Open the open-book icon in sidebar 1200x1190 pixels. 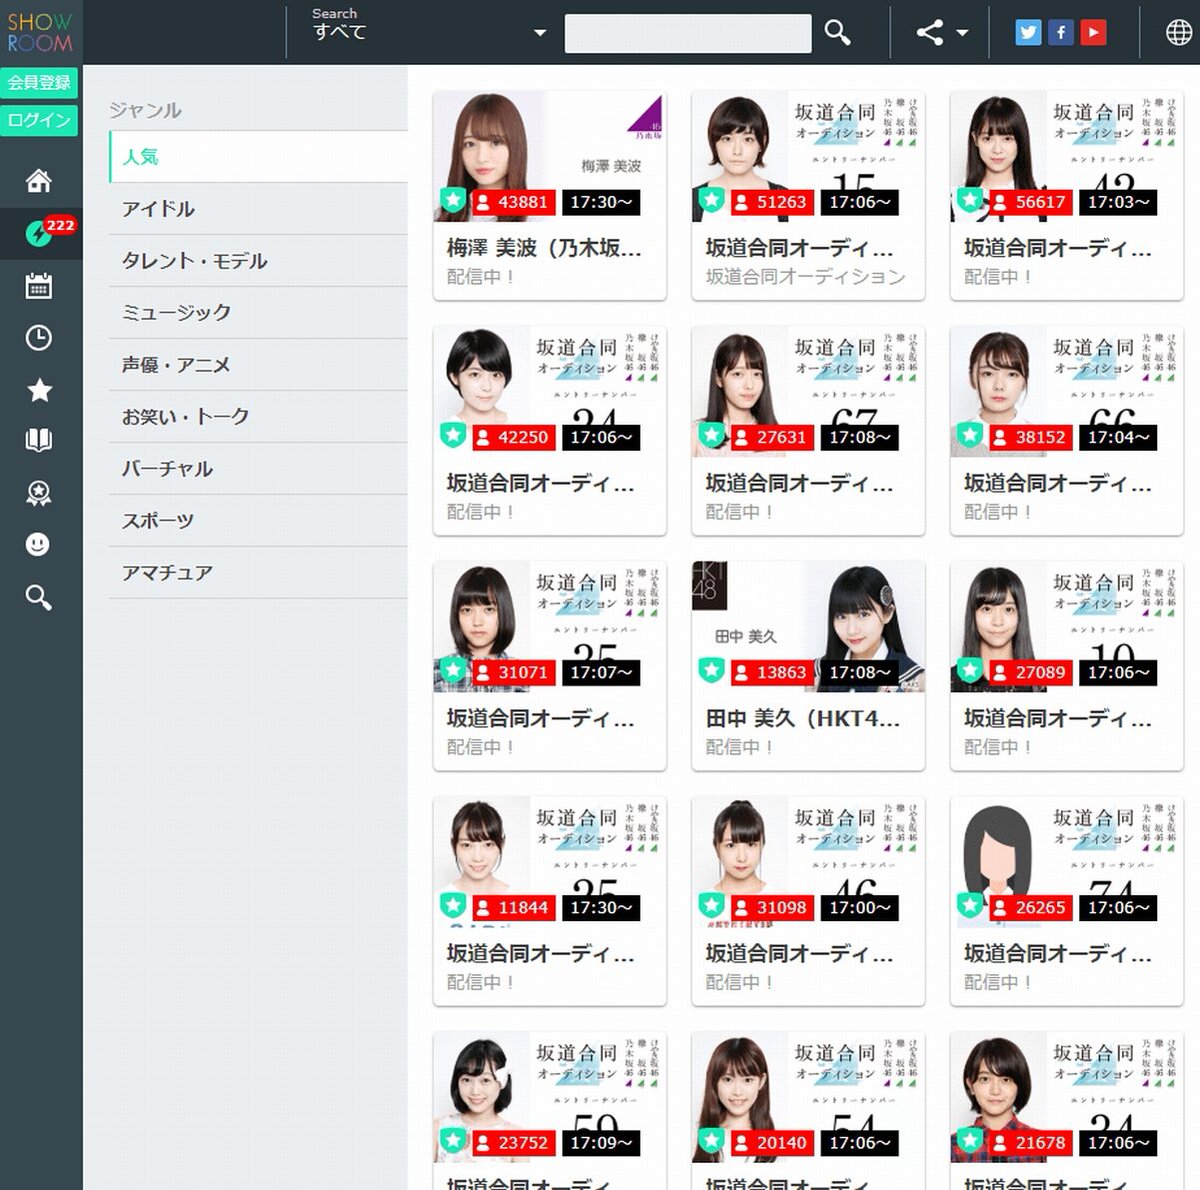[x=39, y=441]
